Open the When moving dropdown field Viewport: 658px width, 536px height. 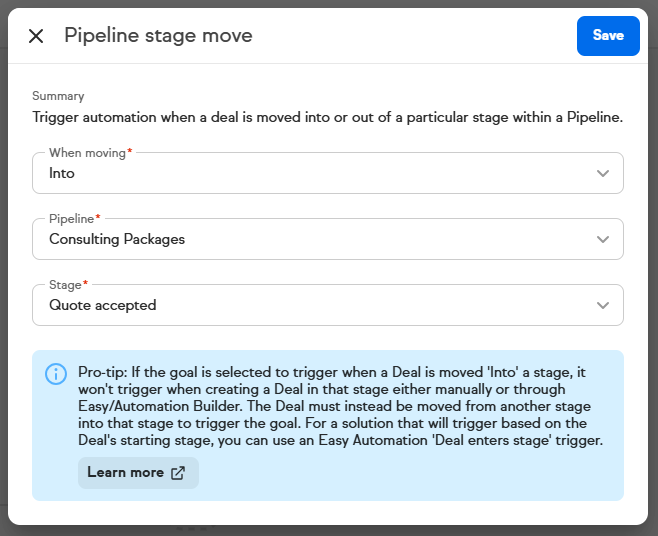tap(327, 173)
